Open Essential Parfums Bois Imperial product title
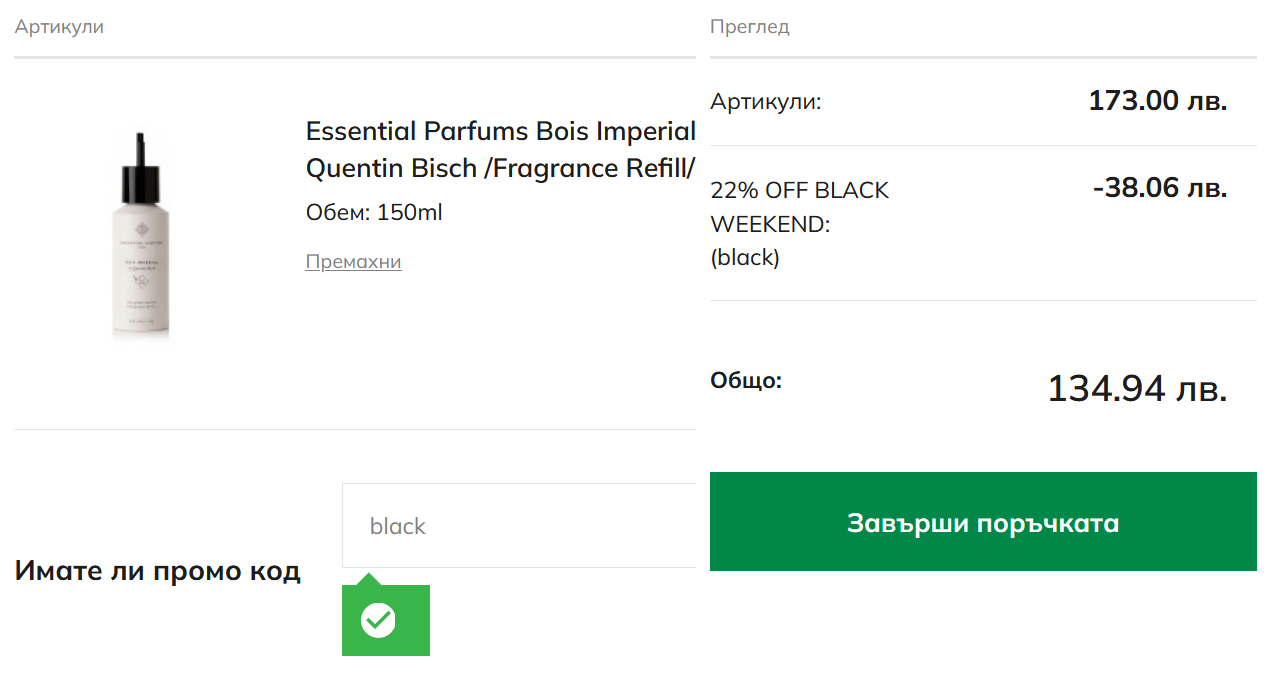The width and height of the screenshot is (1271, 675). (x=500, y=132)
